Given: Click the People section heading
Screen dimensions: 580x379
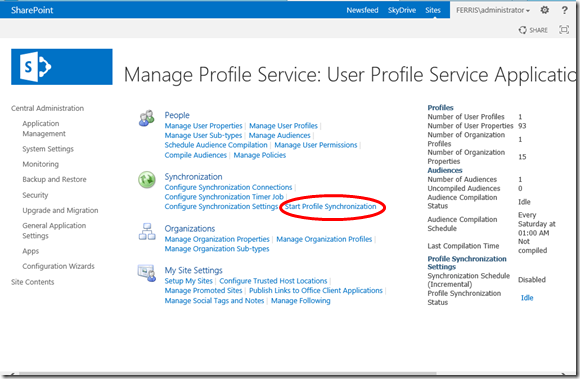Looking at the screenshot, I should coord(177,115).
